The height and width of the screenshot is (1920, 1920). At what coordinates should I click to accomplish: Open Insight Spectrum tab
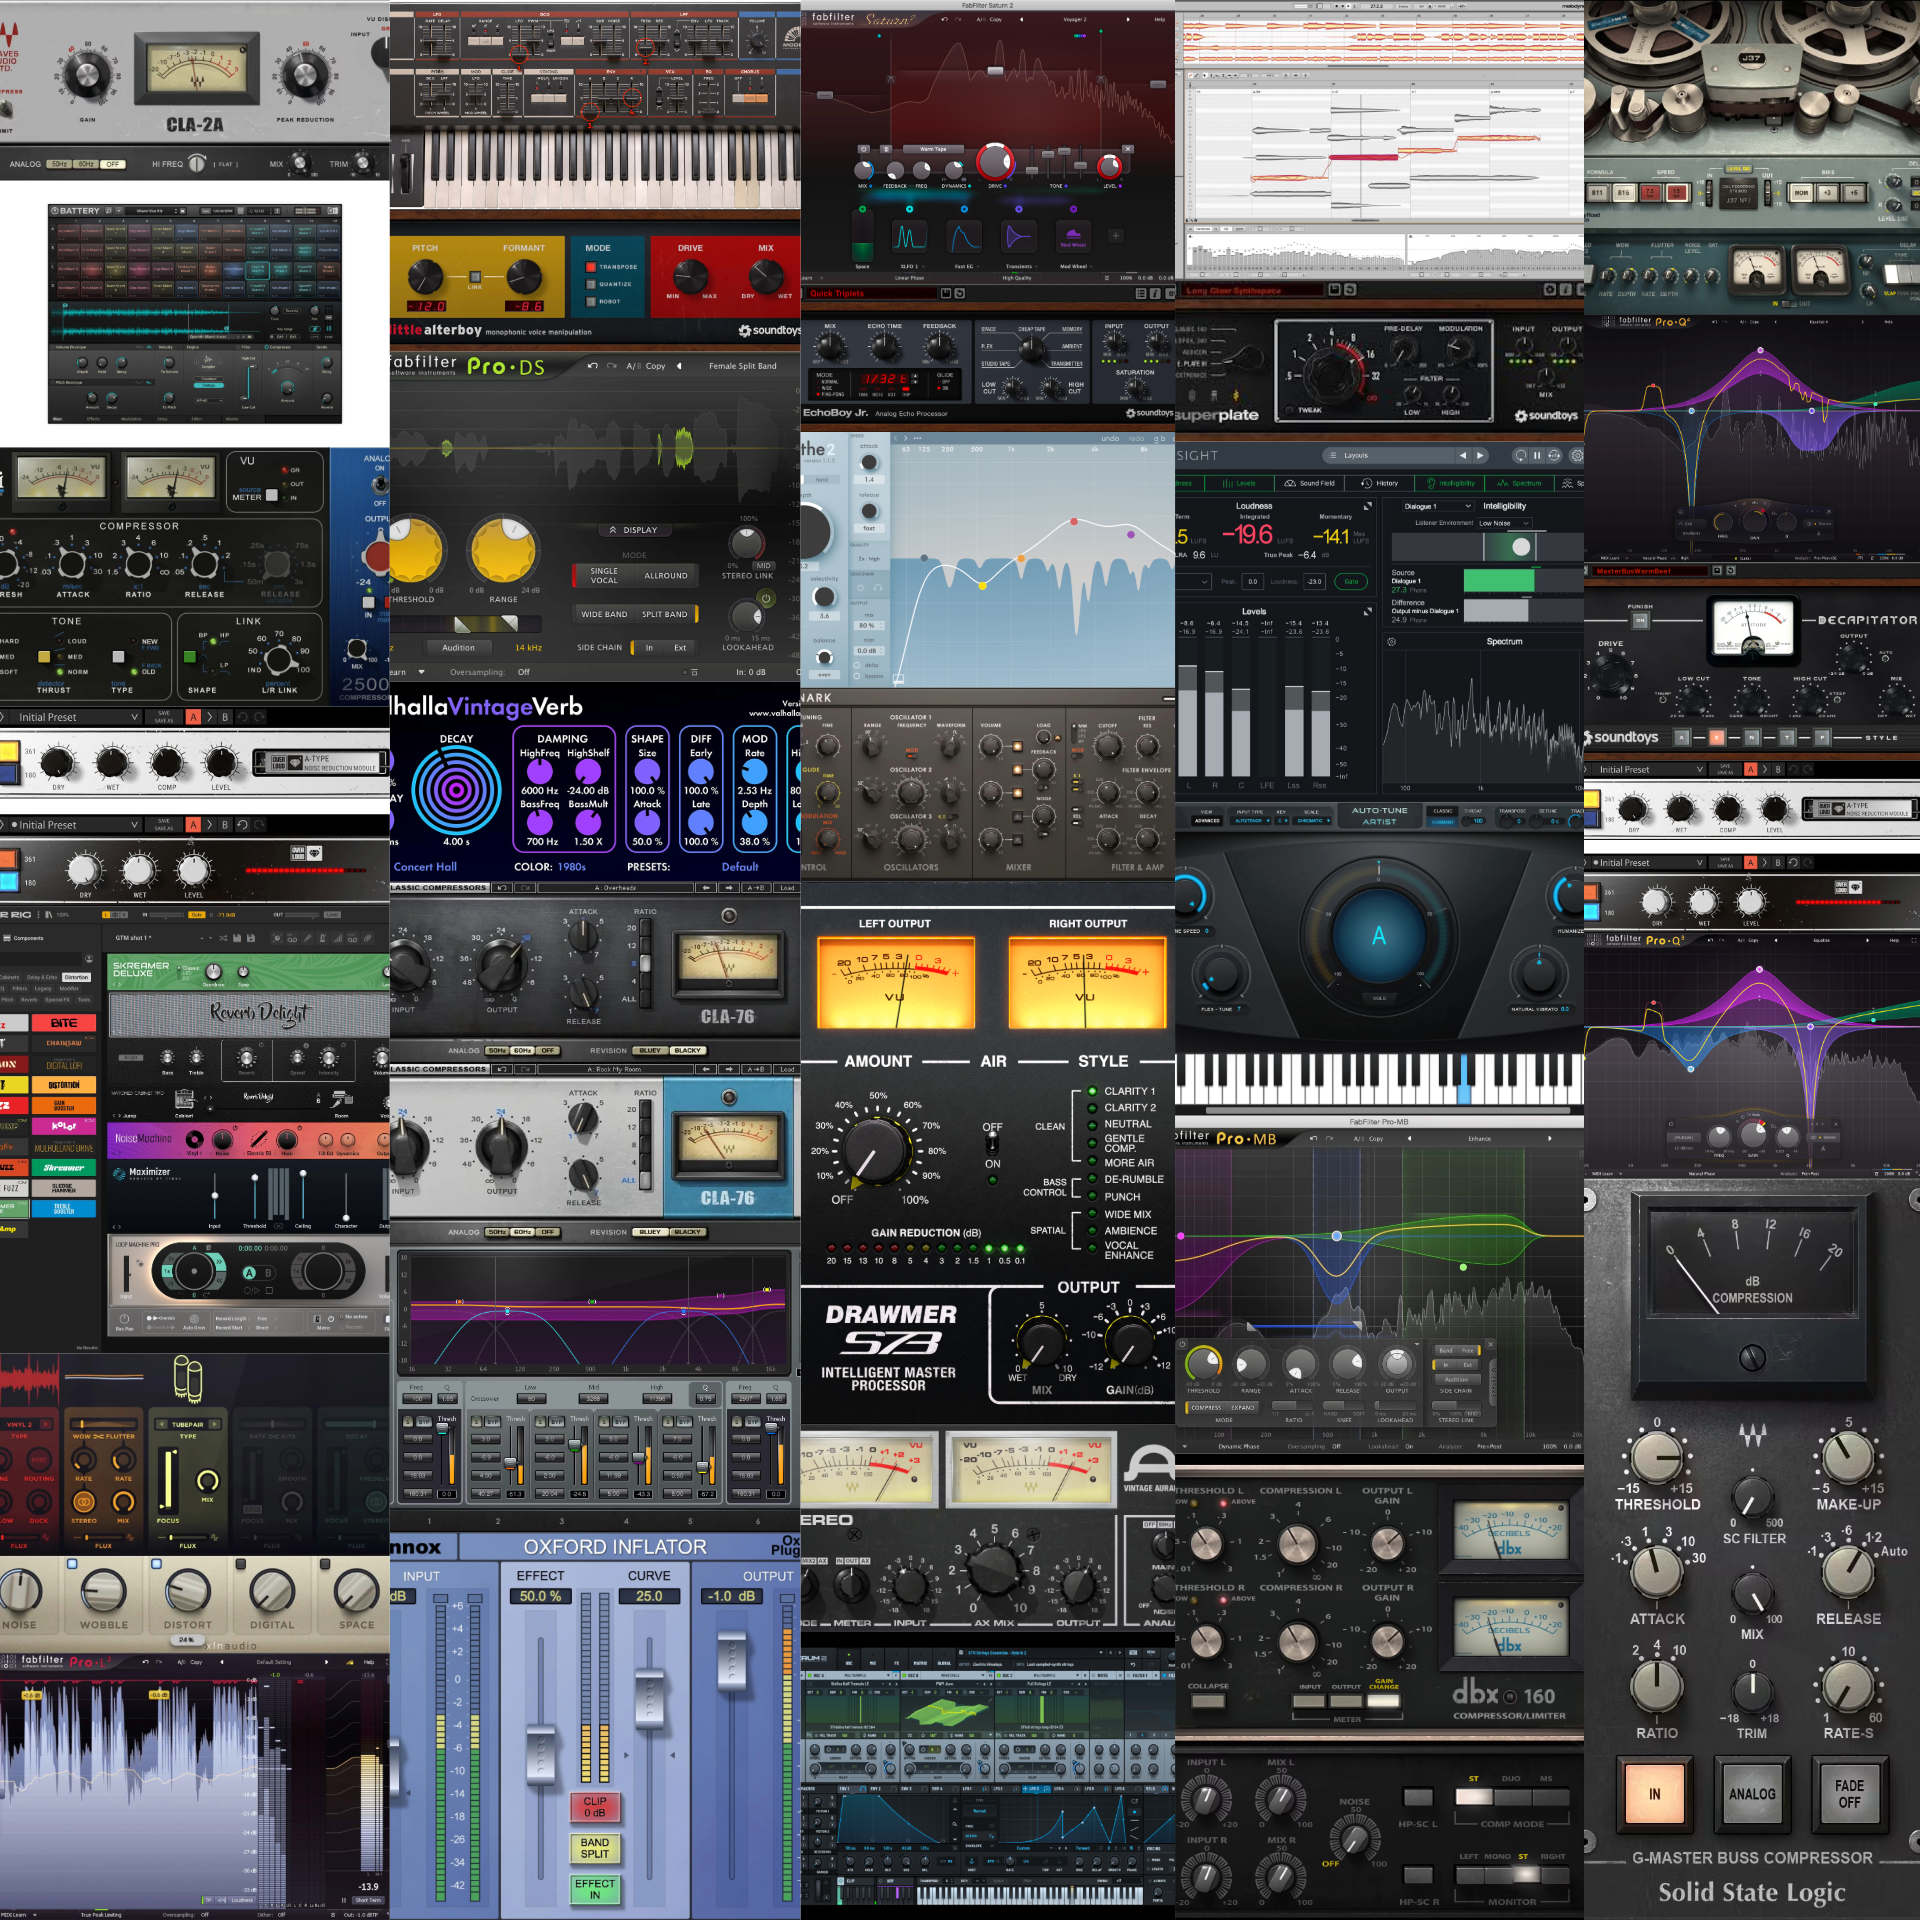[1520, 483]
